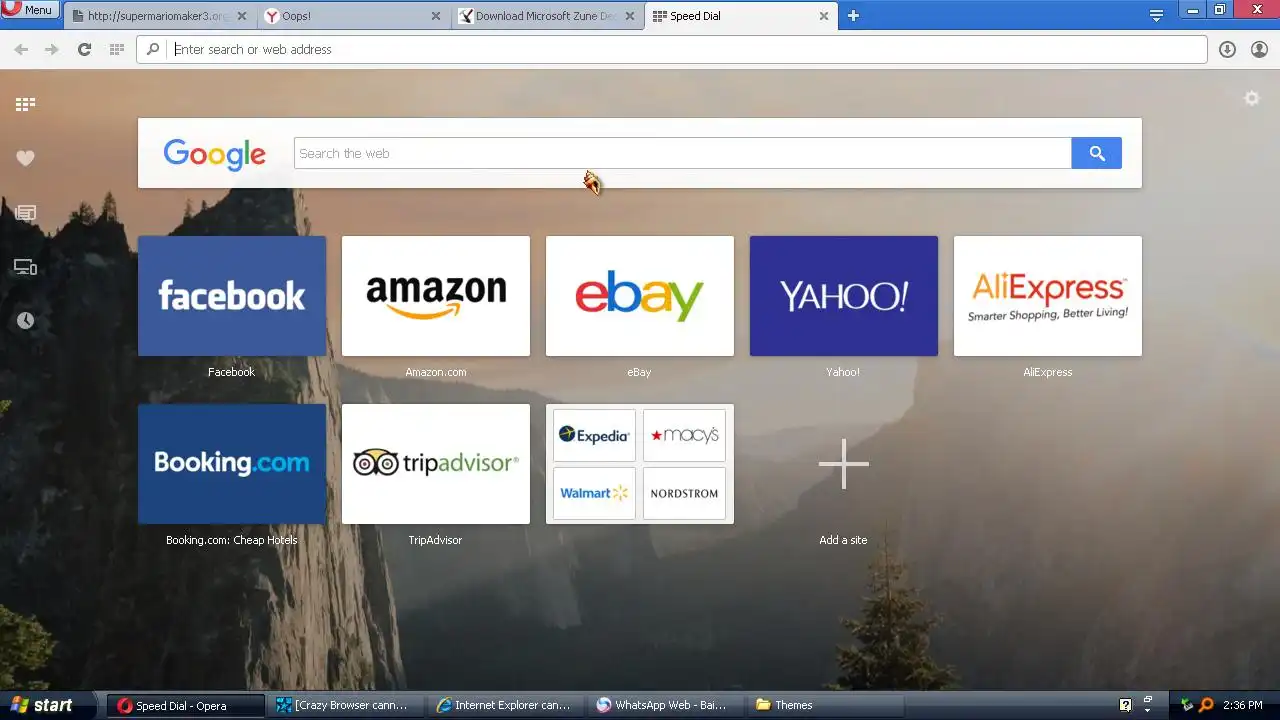Close the Oops! tab

click(435, 16)
